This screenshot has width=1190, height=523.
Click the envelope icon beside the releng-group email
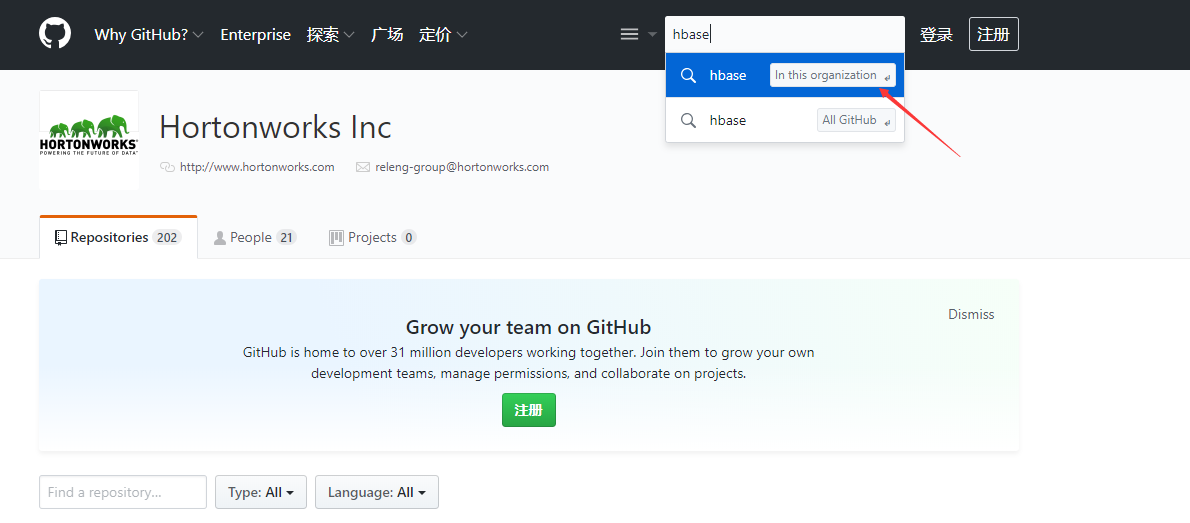pyautogui.click(x=363, y=167)
